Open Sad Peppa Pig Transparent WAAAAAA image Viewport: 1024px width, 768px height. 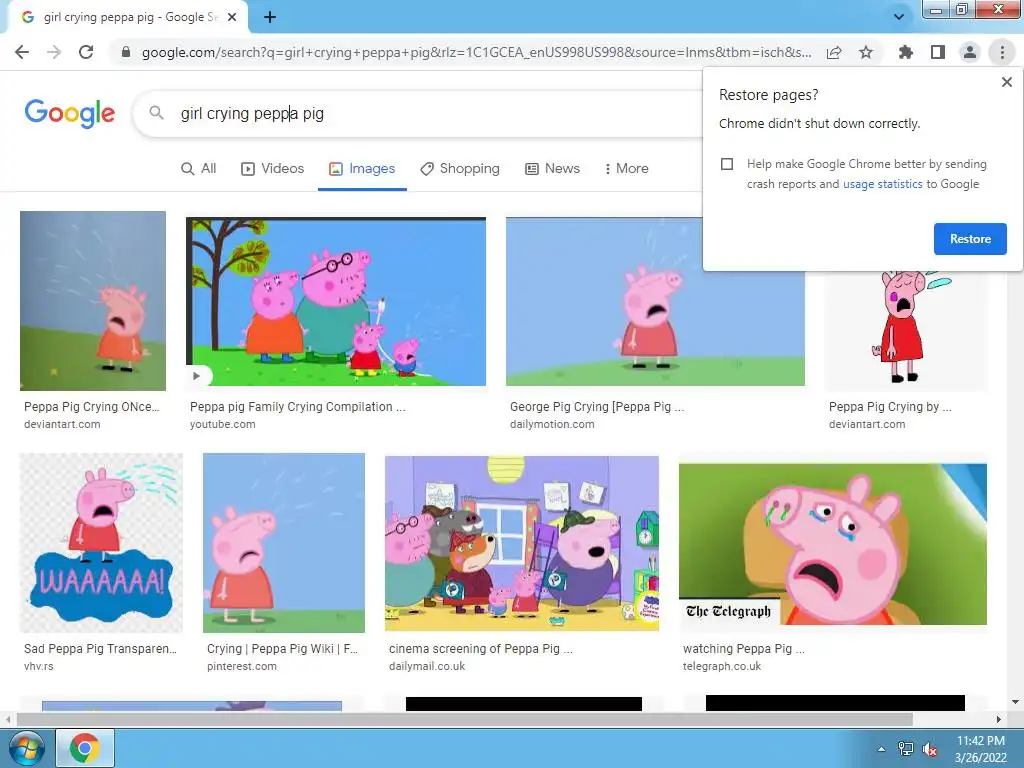(x=101, y=543)
